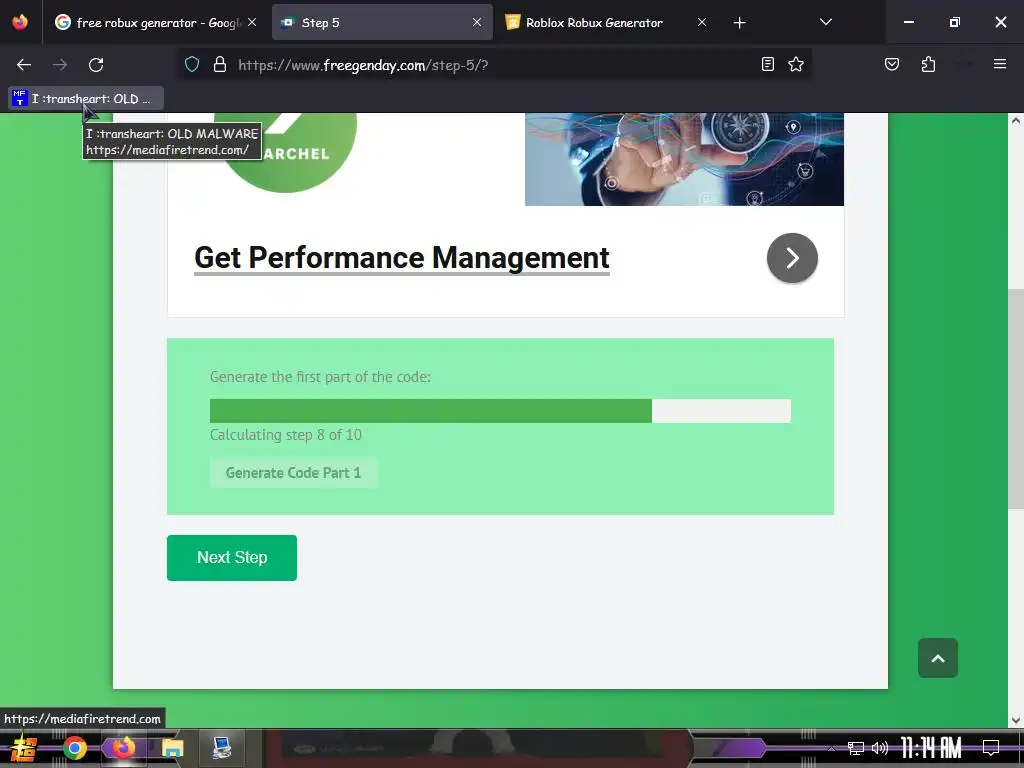Open the OLD MALWARE bookmark in bookmarks toolbar
Viewport: 1024px width, 768px height.
click(x=86, y=99)
